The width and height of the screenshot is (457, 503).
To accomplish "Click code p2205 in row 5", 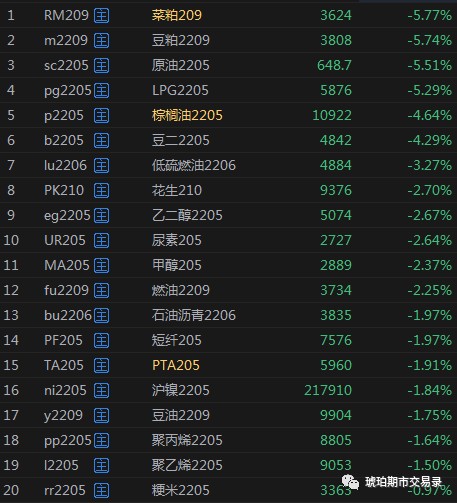I will click(64, 116).
